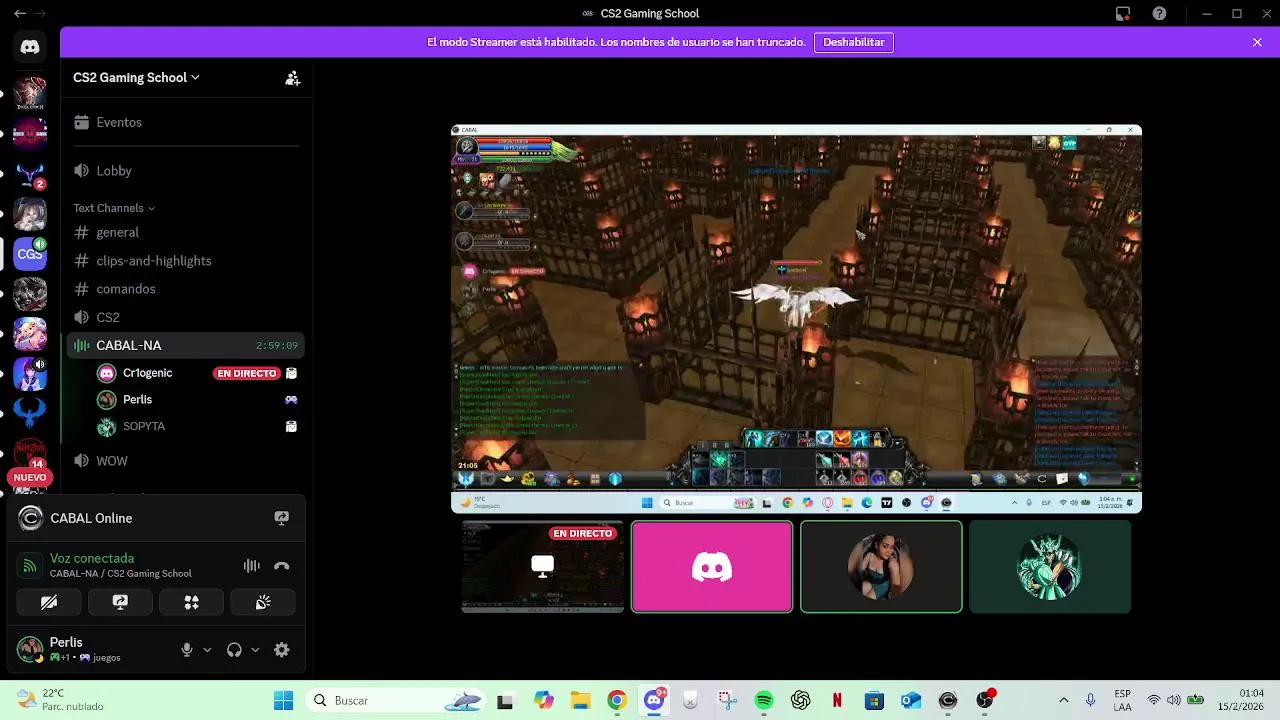1280x720 pixels.
Task: Select the CS2 voice channel
Action: [x=186, y=317]
